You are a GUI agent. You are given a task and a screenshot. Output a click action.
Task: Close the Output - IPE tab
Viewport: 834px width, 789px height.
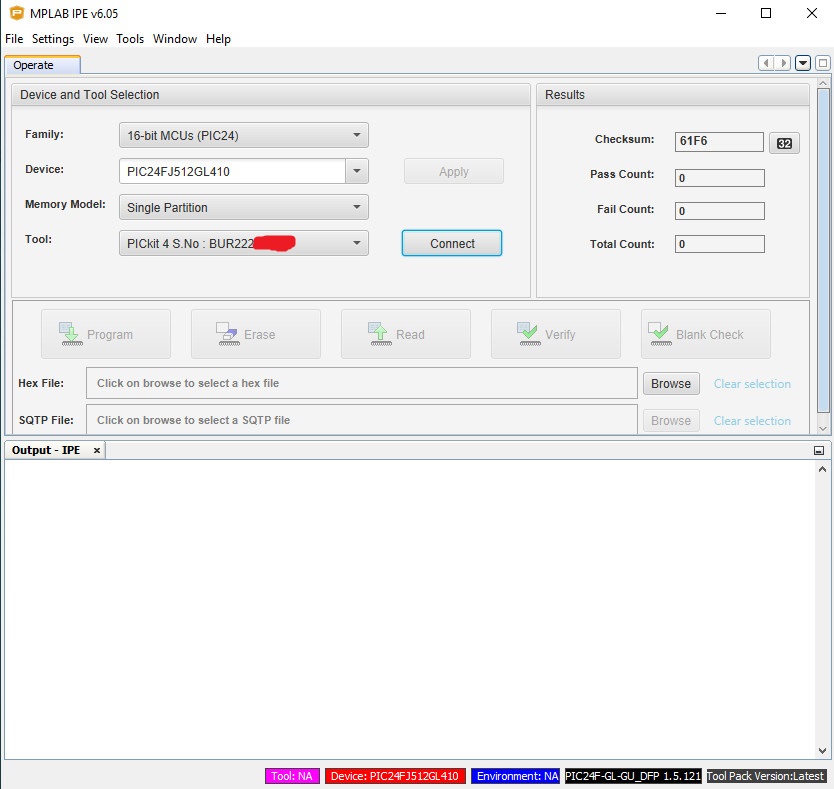(x=97, y=451)
